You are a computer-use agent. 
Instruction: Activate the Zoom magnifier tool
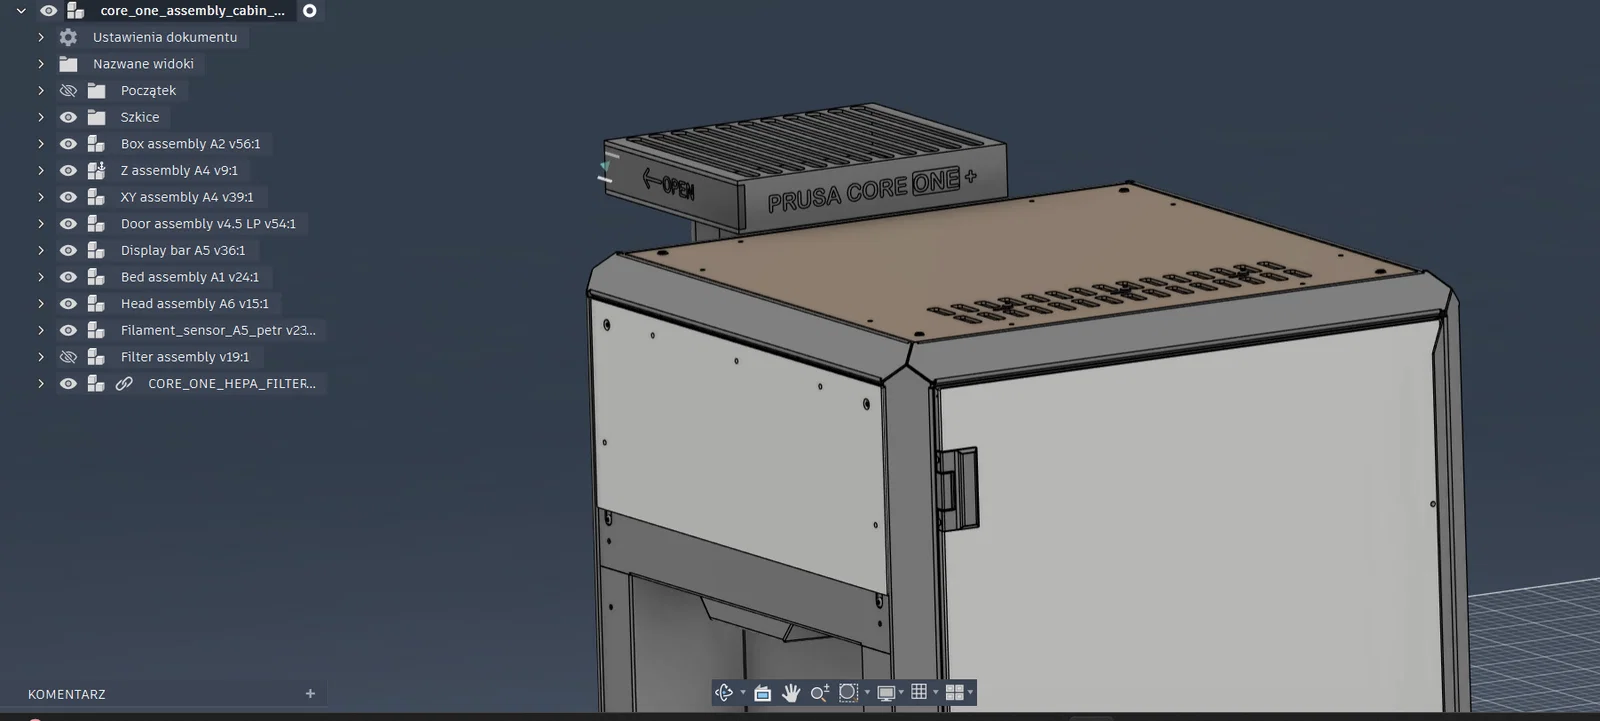(x=820, y=692)
